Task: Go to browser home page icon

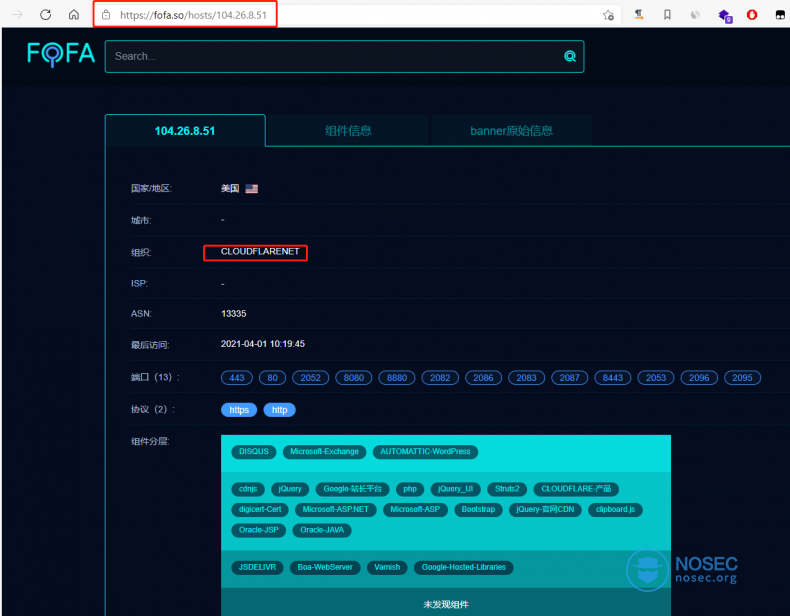Action: point(74,15)
